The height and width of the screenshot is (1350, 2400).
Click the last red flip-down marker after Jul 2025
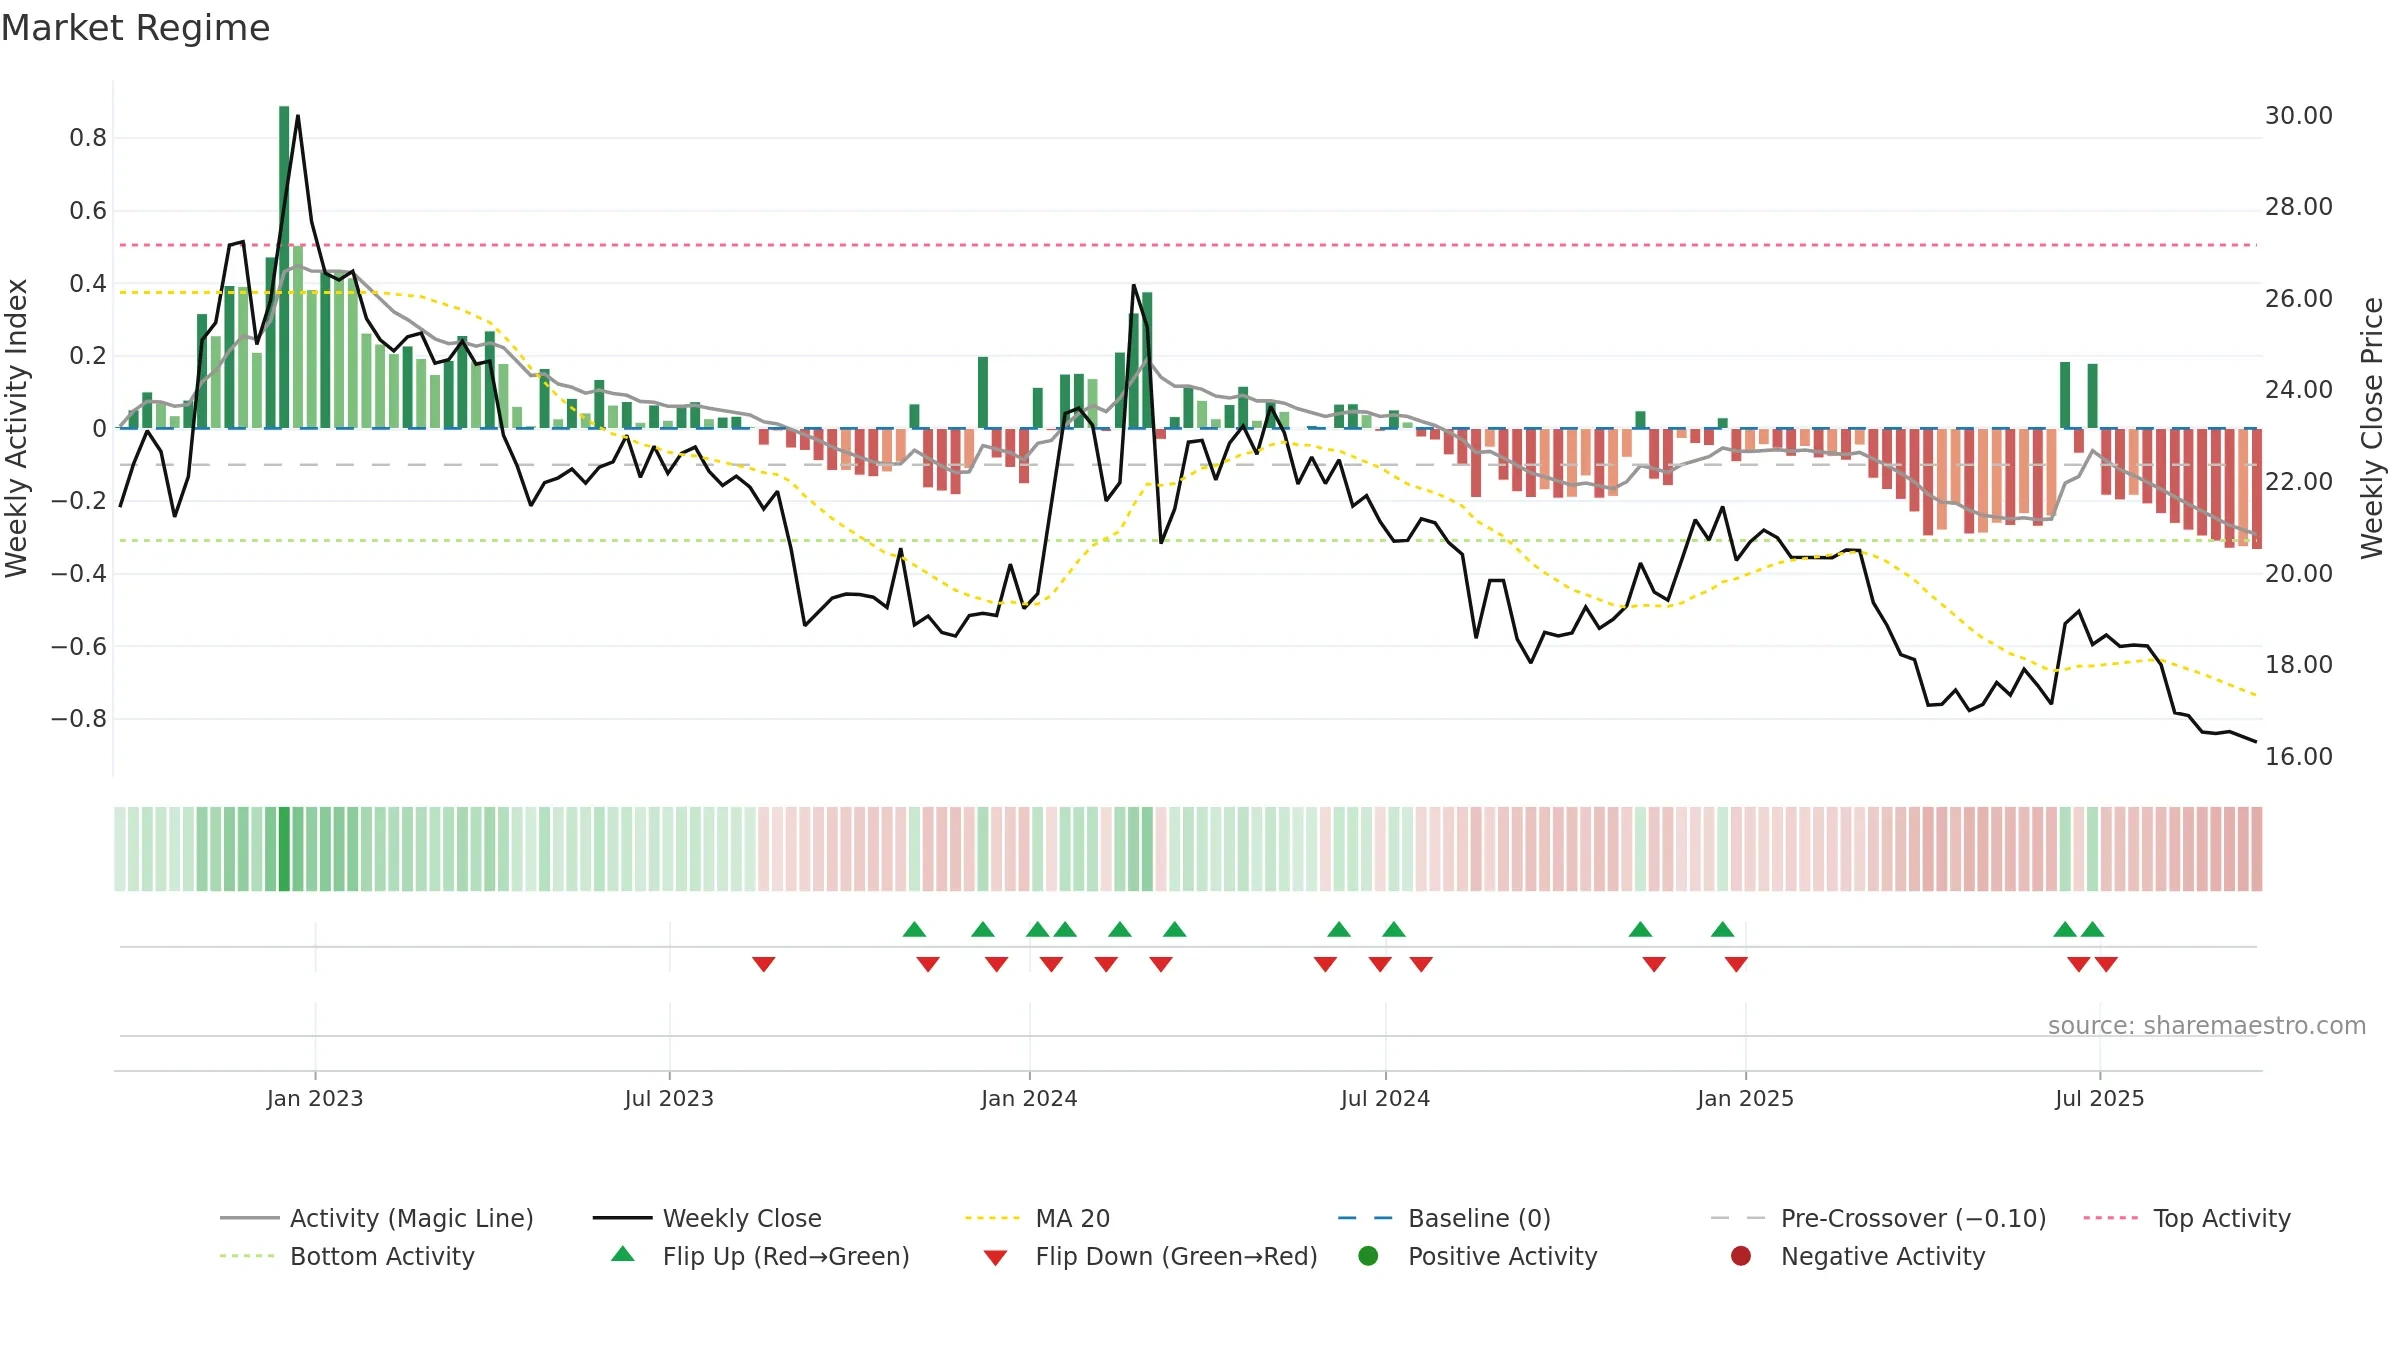pos(2106,964)
